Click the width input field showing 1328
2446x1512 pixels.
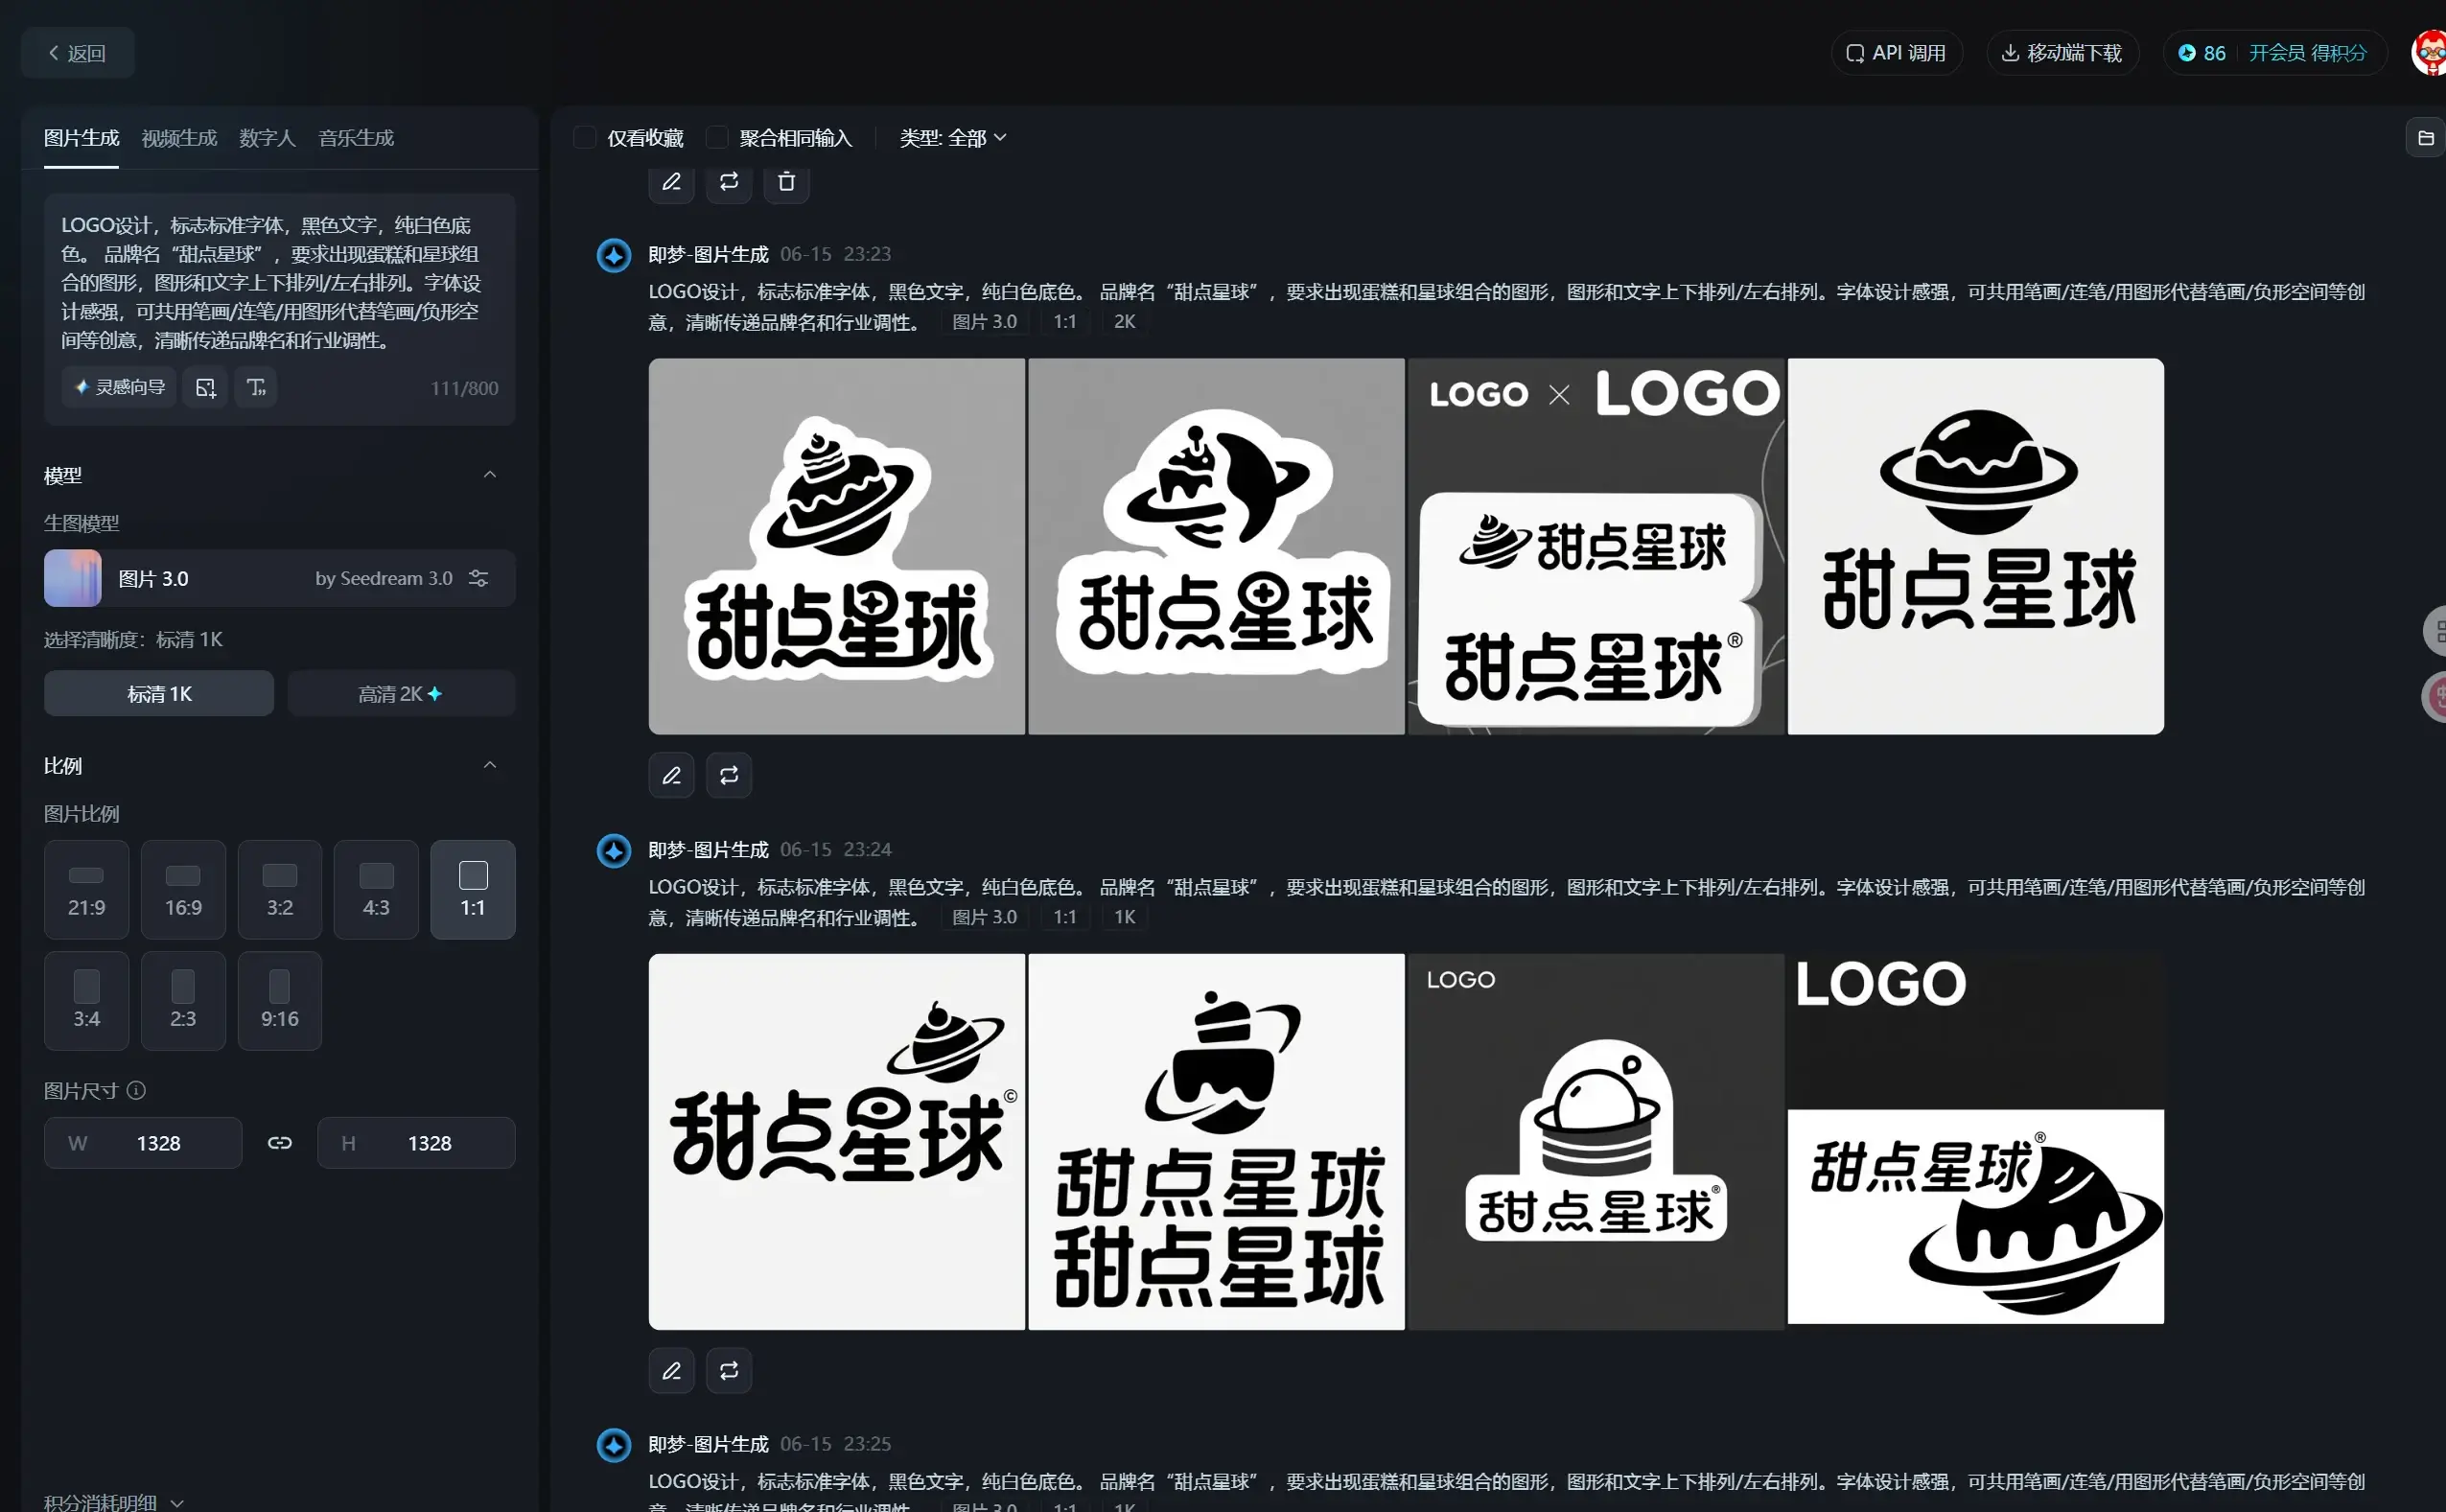[158, 1142]
